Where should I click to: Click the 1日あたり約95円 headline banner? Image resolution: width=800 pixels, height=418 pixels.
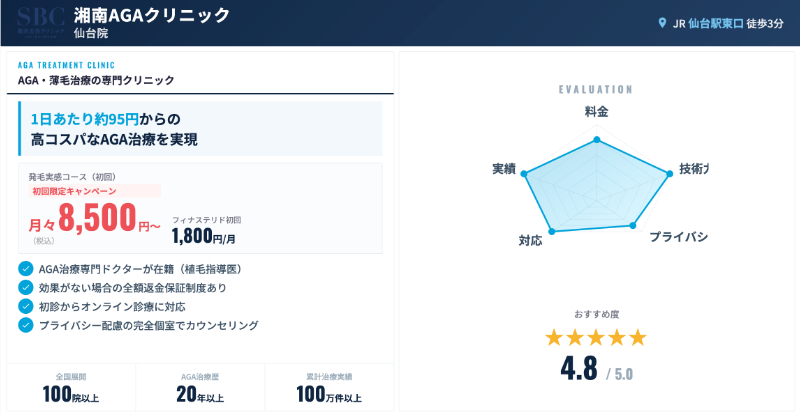click(200, 129)
